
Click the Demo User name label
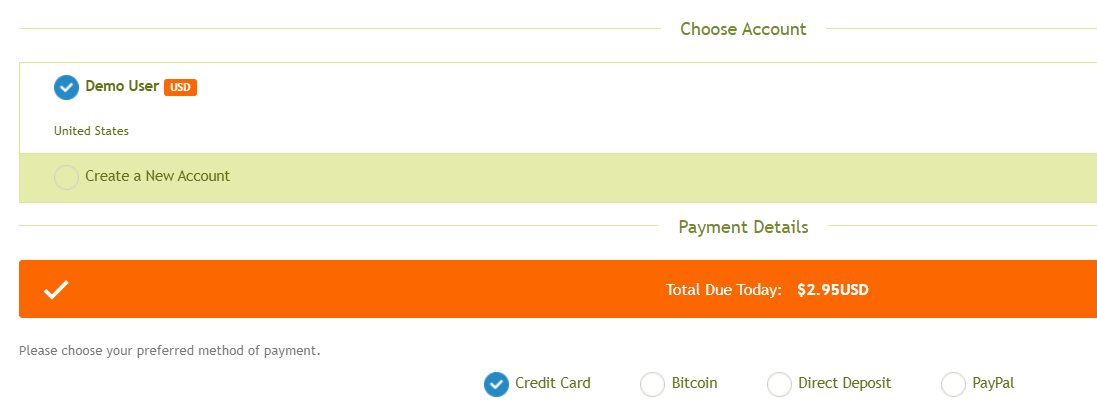[x=122, y=86]
